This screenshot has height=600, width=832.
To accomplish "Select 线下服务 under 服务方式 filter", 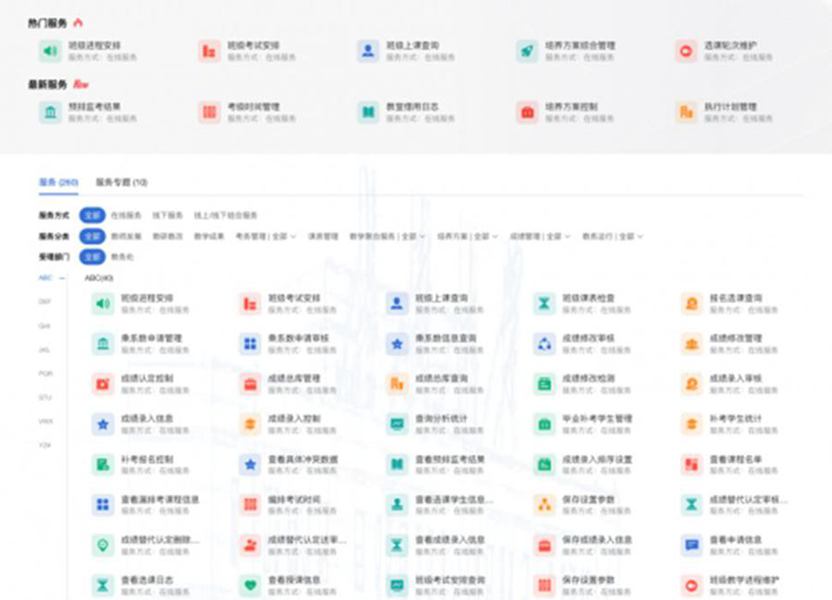I will [x=168, y=215].
